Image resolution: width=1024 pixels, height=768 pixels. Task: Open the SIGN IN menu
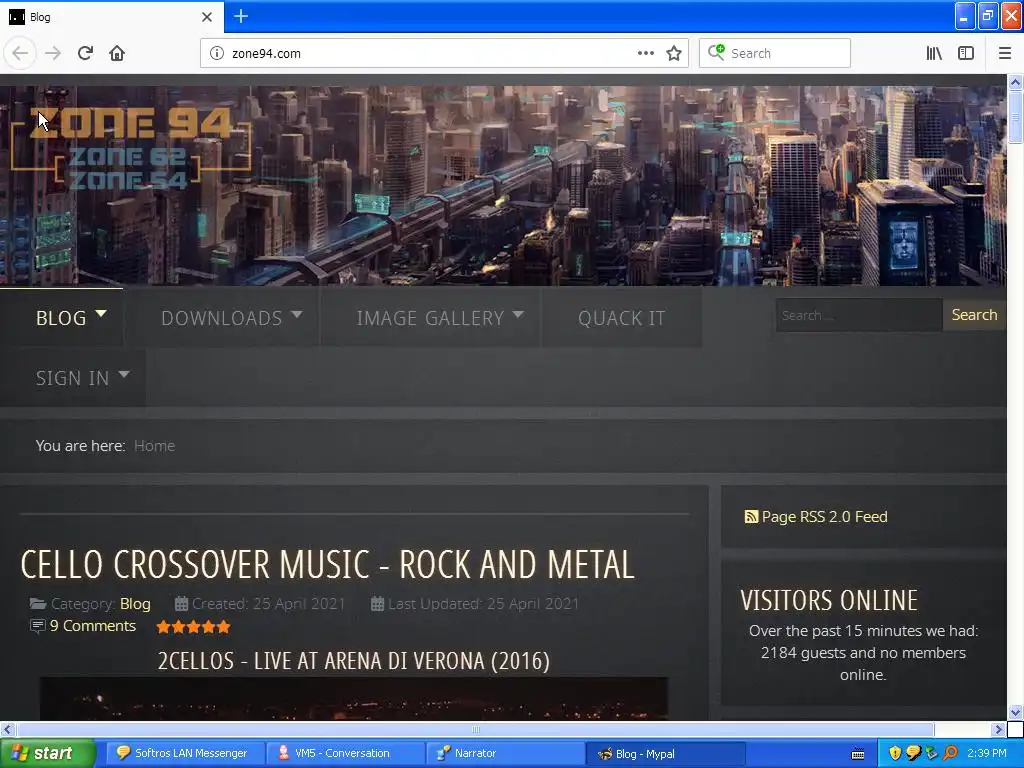[x=72, y=378]
